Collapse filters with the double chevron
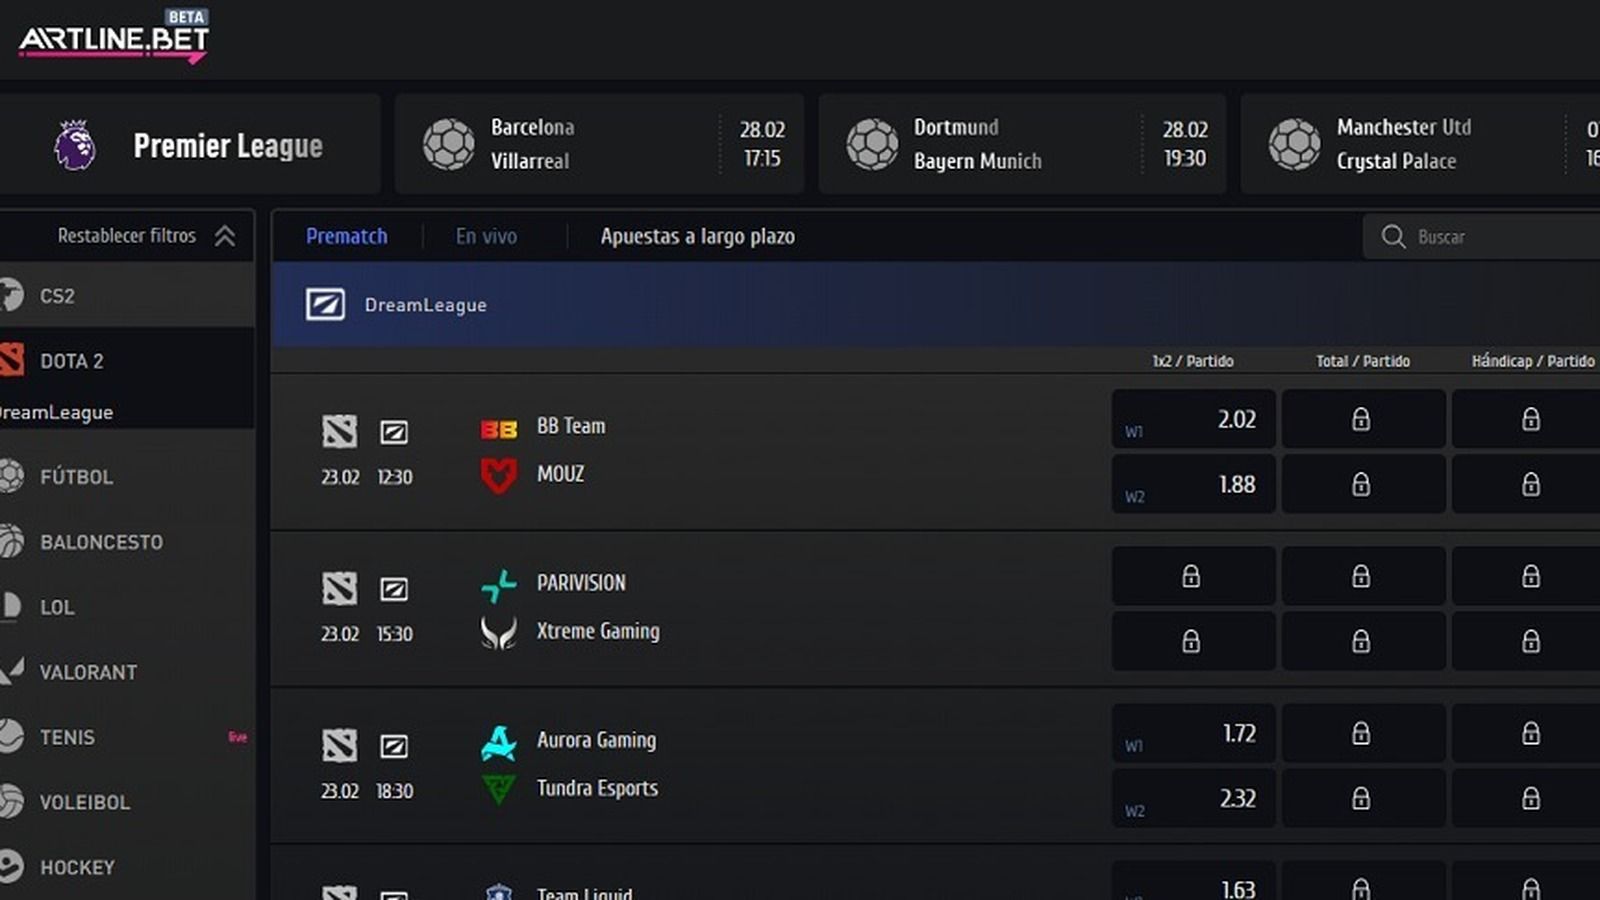 point(225,236)
